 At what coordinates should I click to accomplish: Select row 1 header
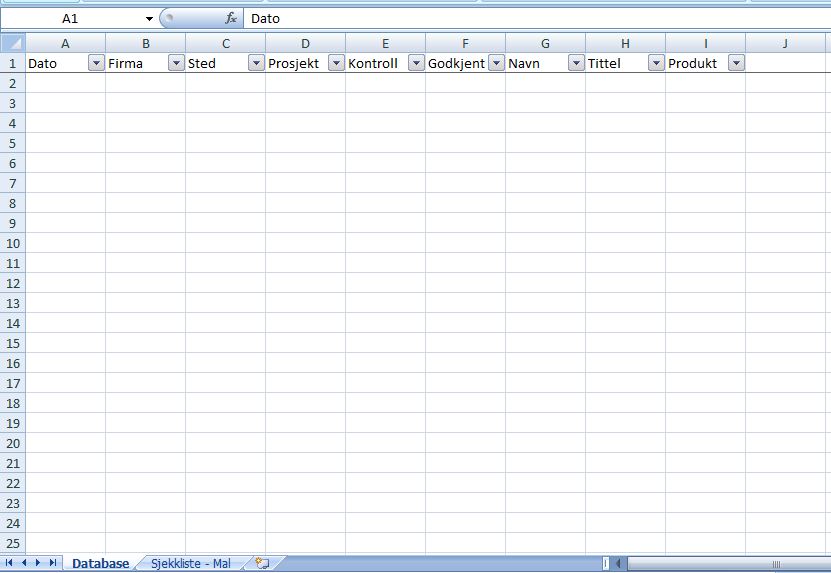pos(13,63)
